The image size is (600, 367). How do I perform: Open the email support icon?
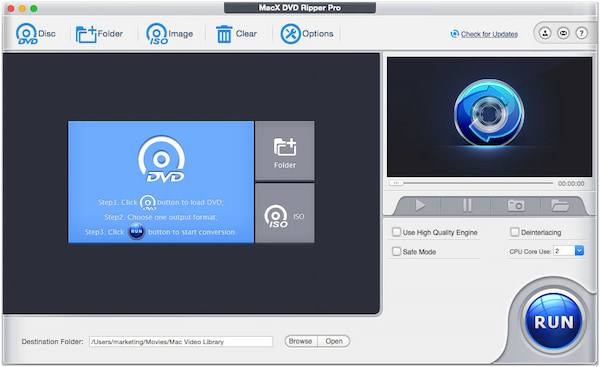[563, 33]
